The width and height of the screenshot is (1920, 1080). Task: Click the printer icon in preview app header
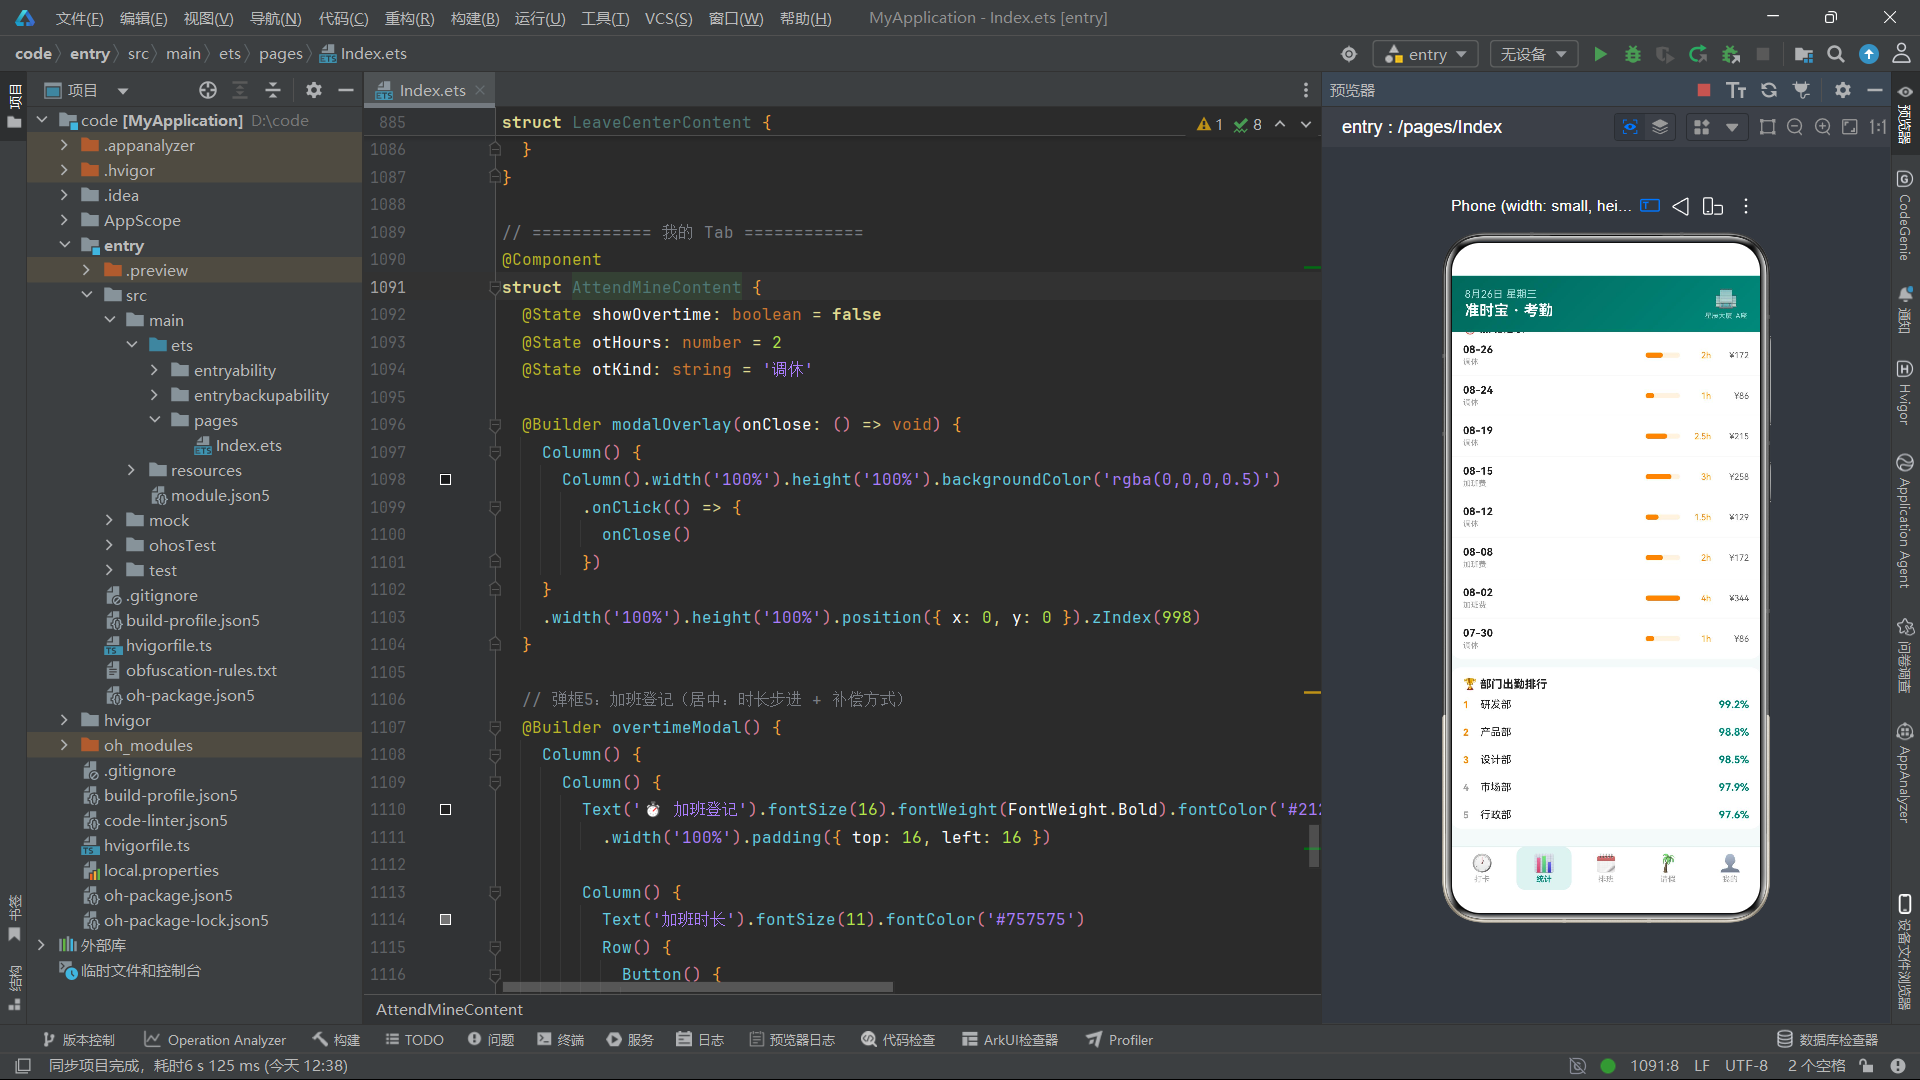pyautogui.click(x=1726, y=299)
